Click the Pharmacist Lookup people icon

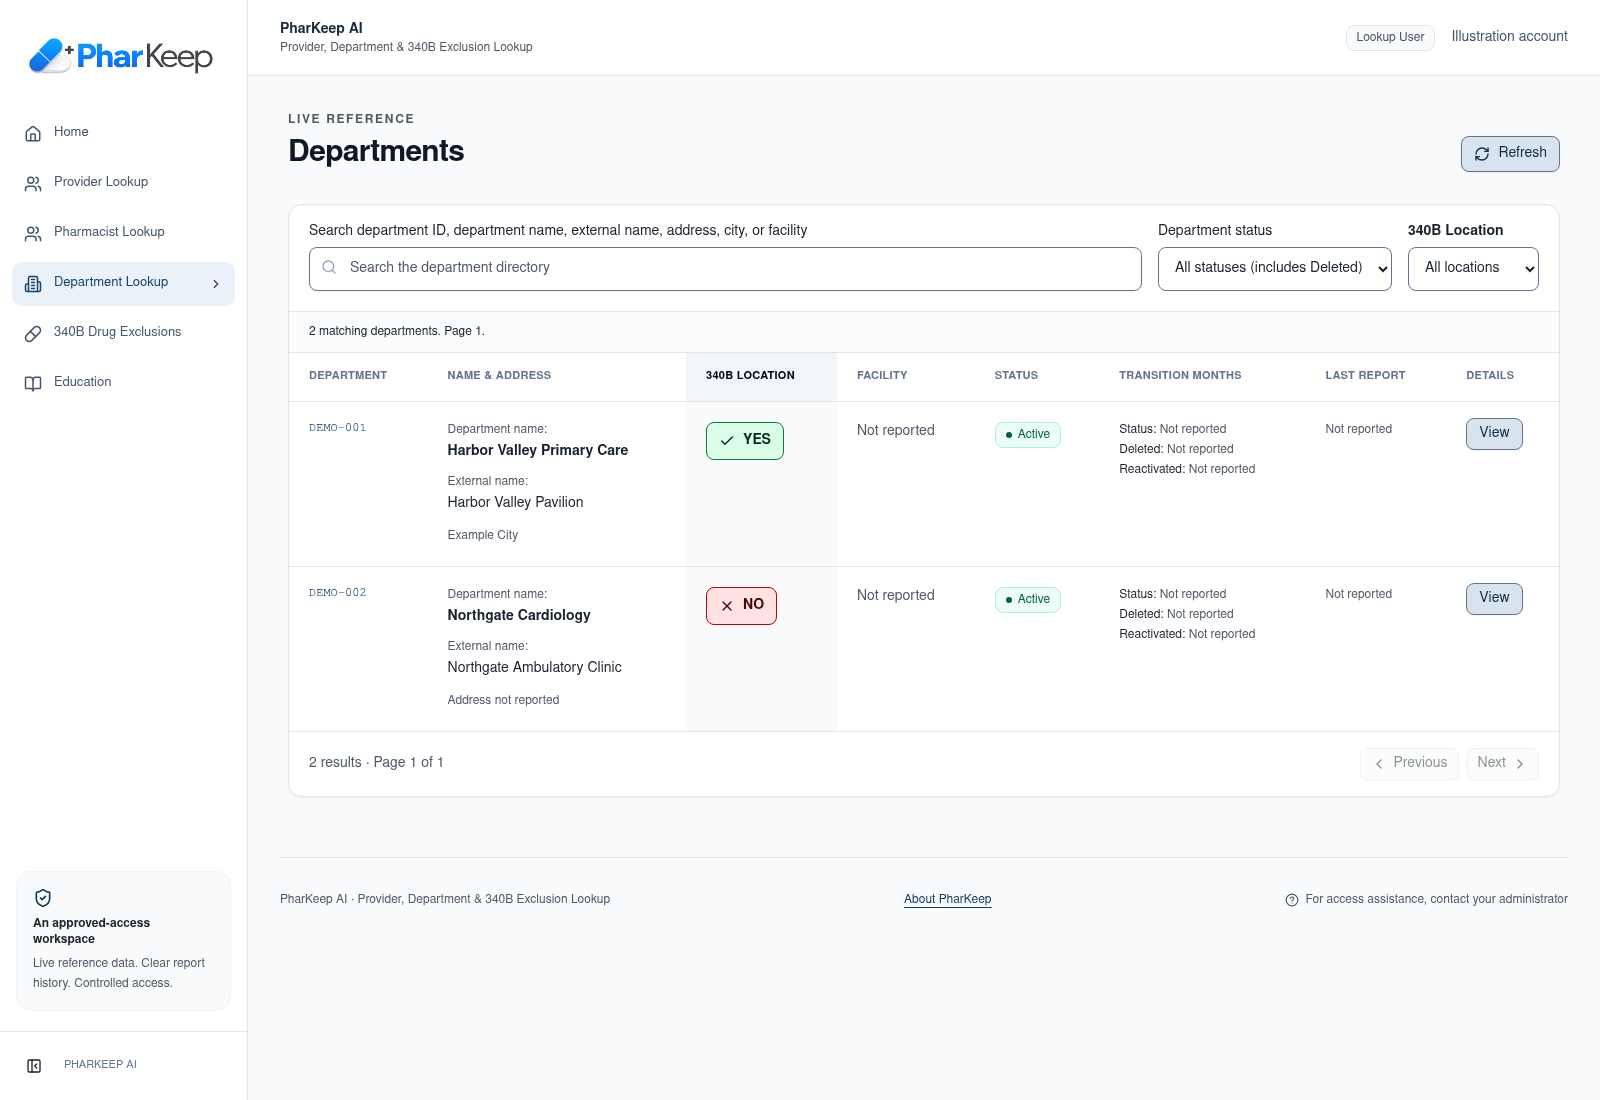click(x=33, y=233)
